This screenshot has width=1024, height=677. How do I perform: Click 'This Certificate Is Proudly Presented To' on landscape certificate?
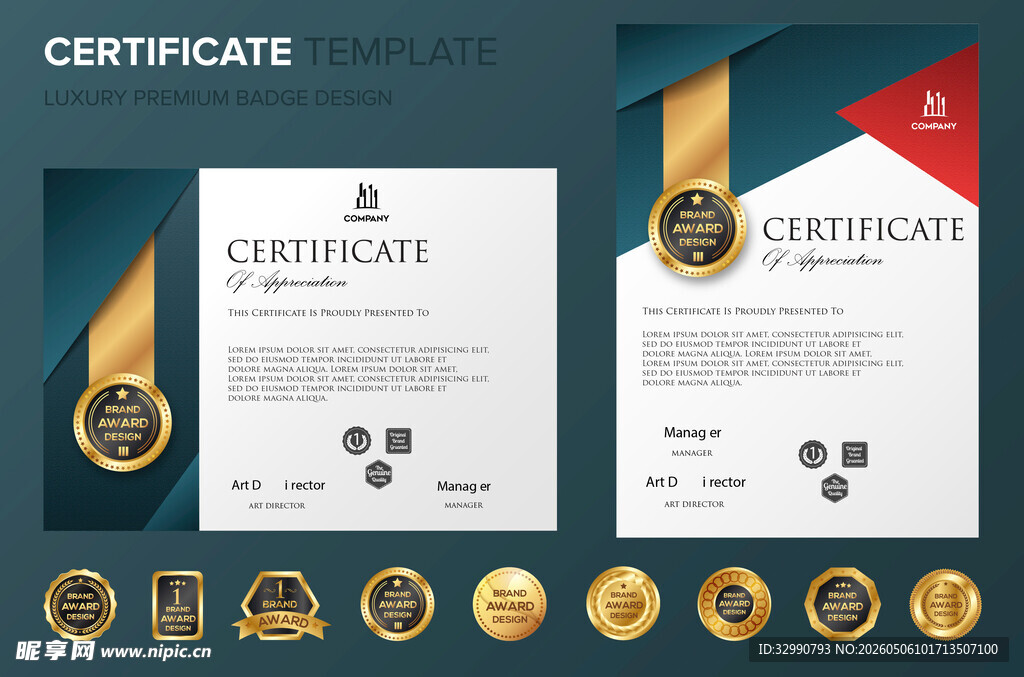click(x=328, y=313)
